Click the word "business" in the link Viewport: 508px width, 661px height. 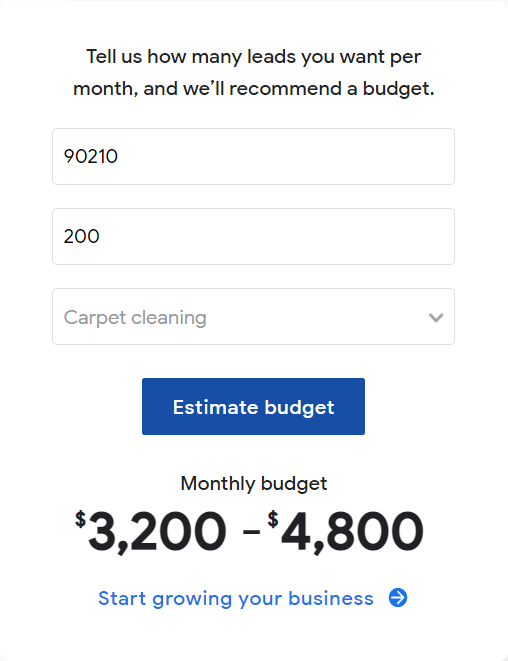pyautogui.click(x=331, y=598)
